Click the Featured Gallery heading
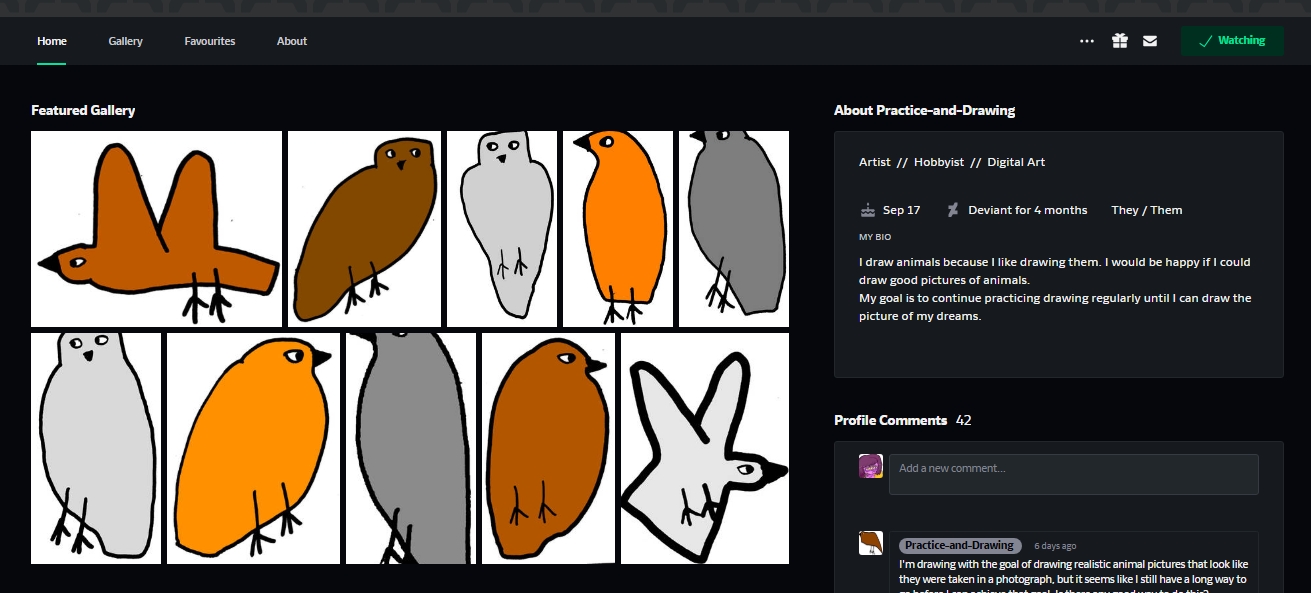Viewport: 1311px width, 593px height. tap(83, 110)
